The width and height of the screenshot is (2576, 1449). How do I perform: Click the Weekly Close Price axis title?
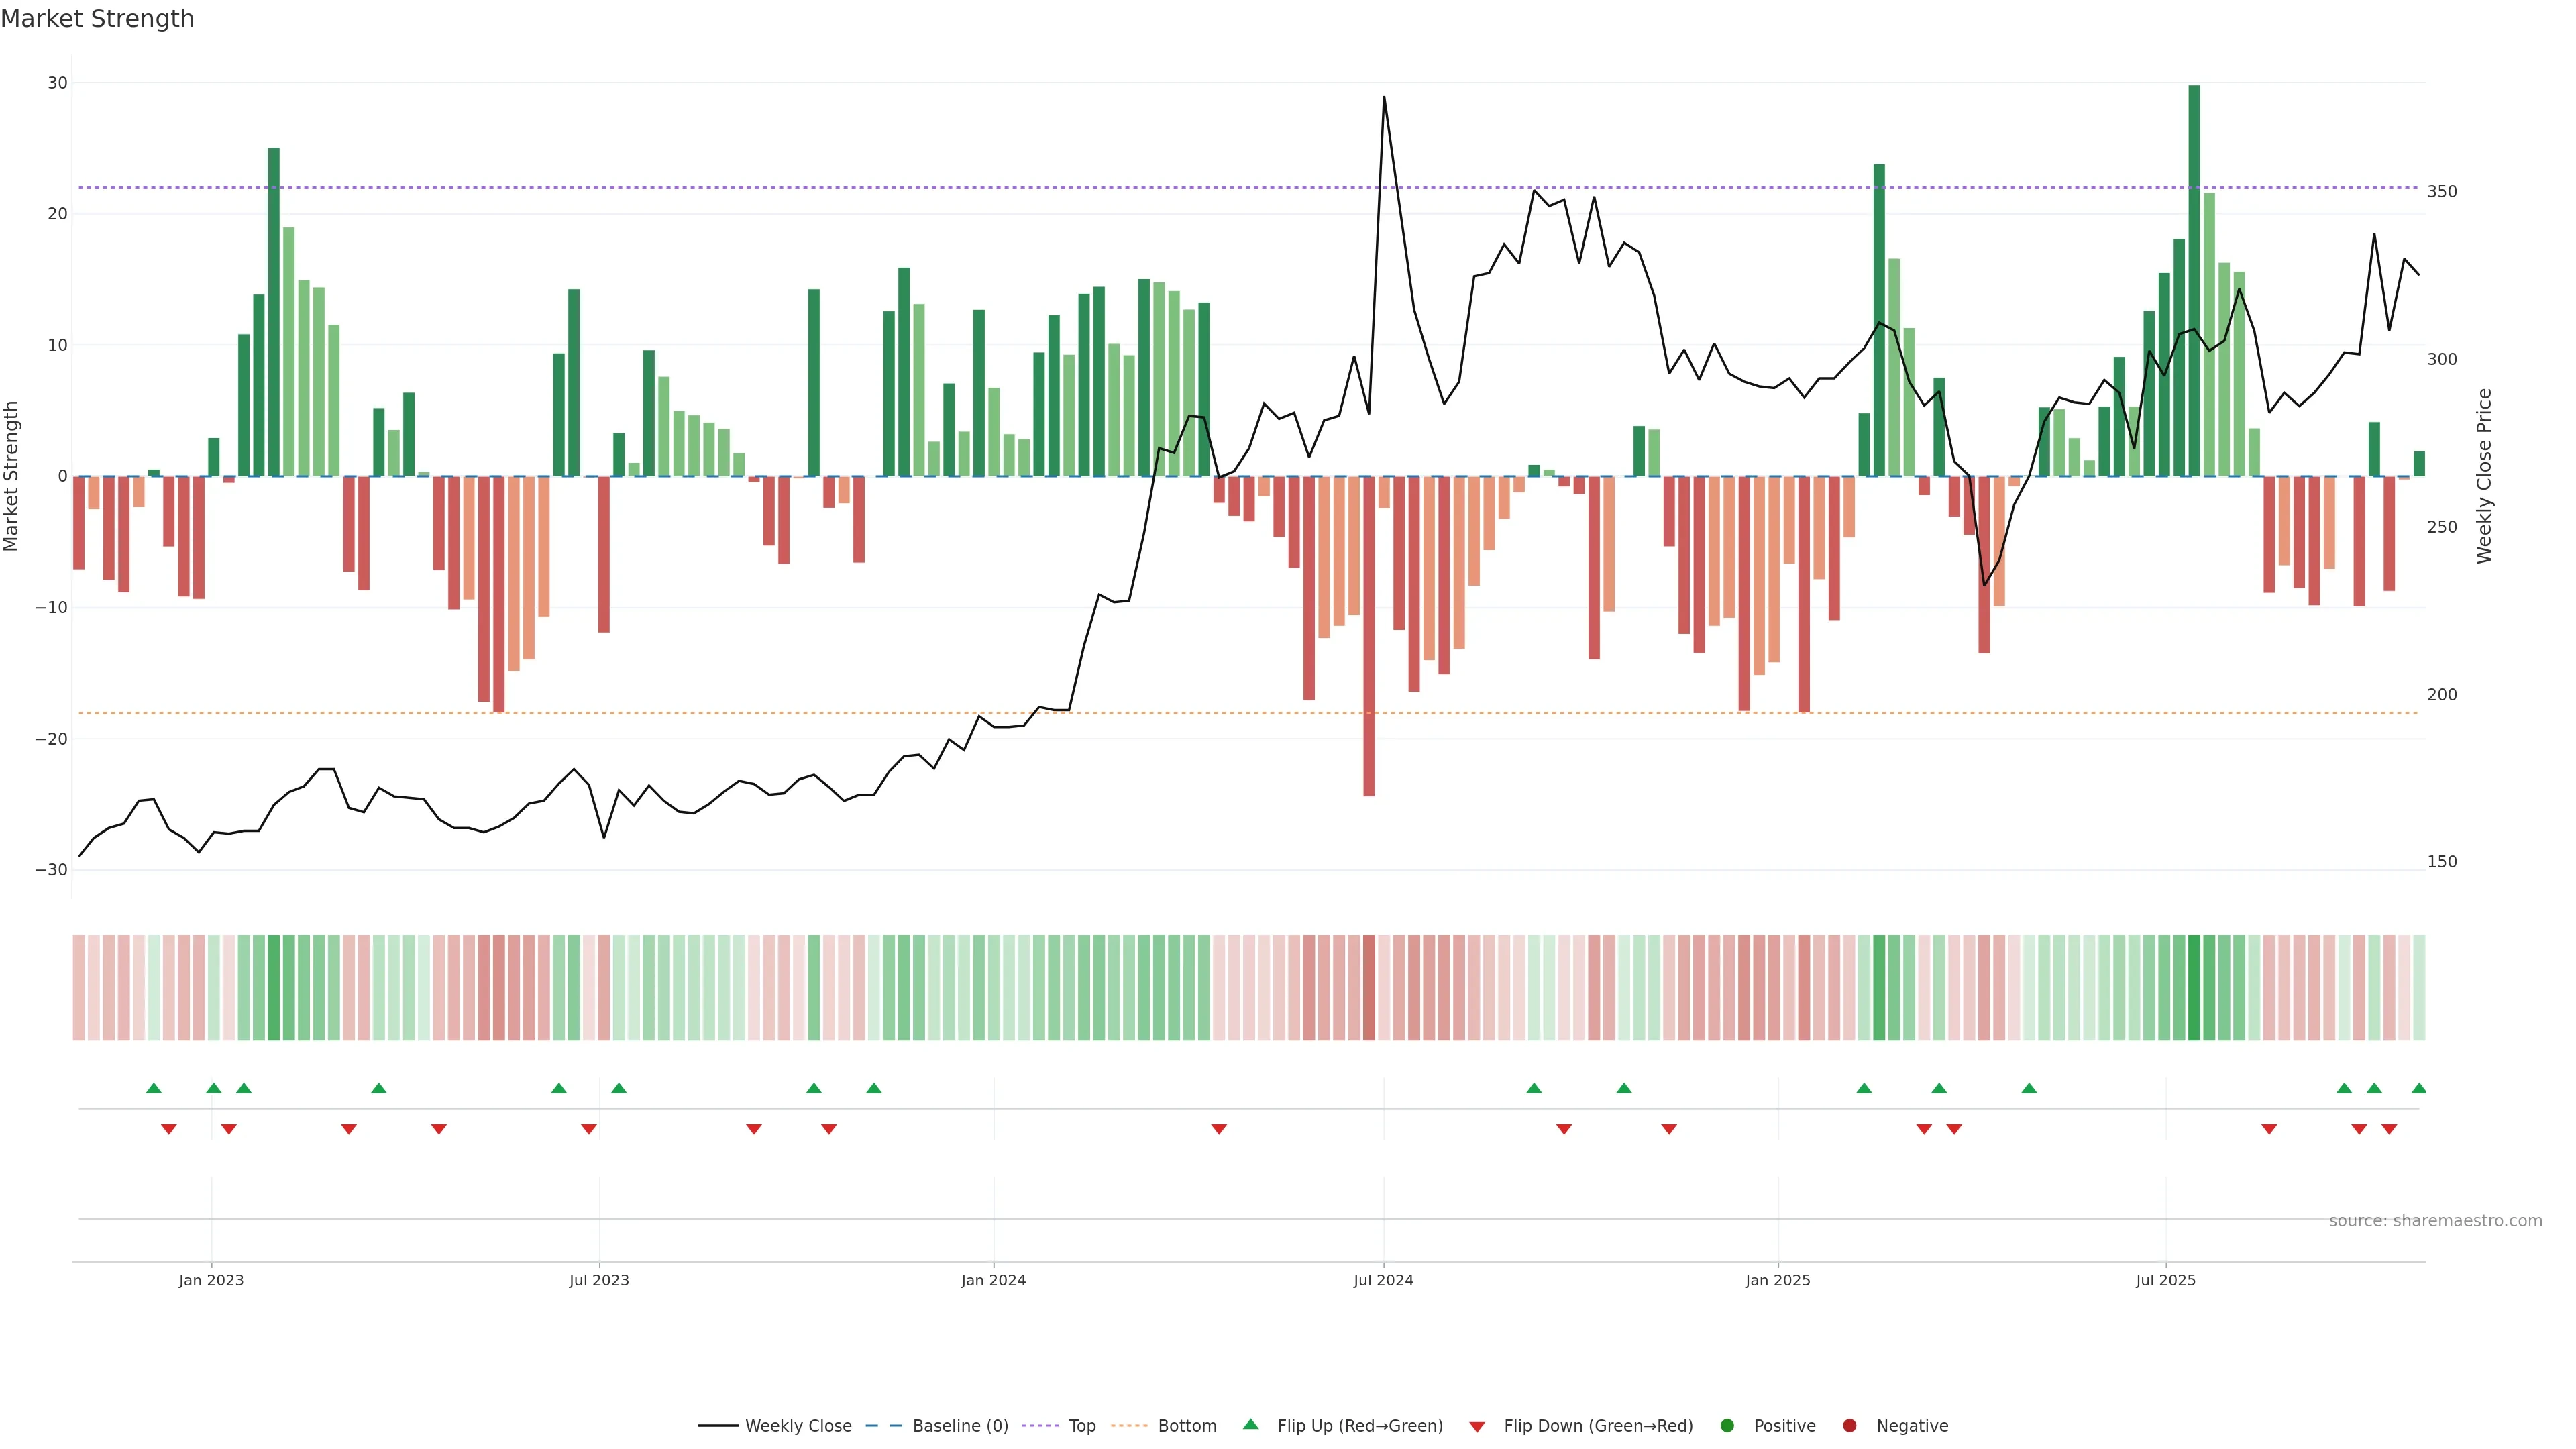tap(2484, 476)
